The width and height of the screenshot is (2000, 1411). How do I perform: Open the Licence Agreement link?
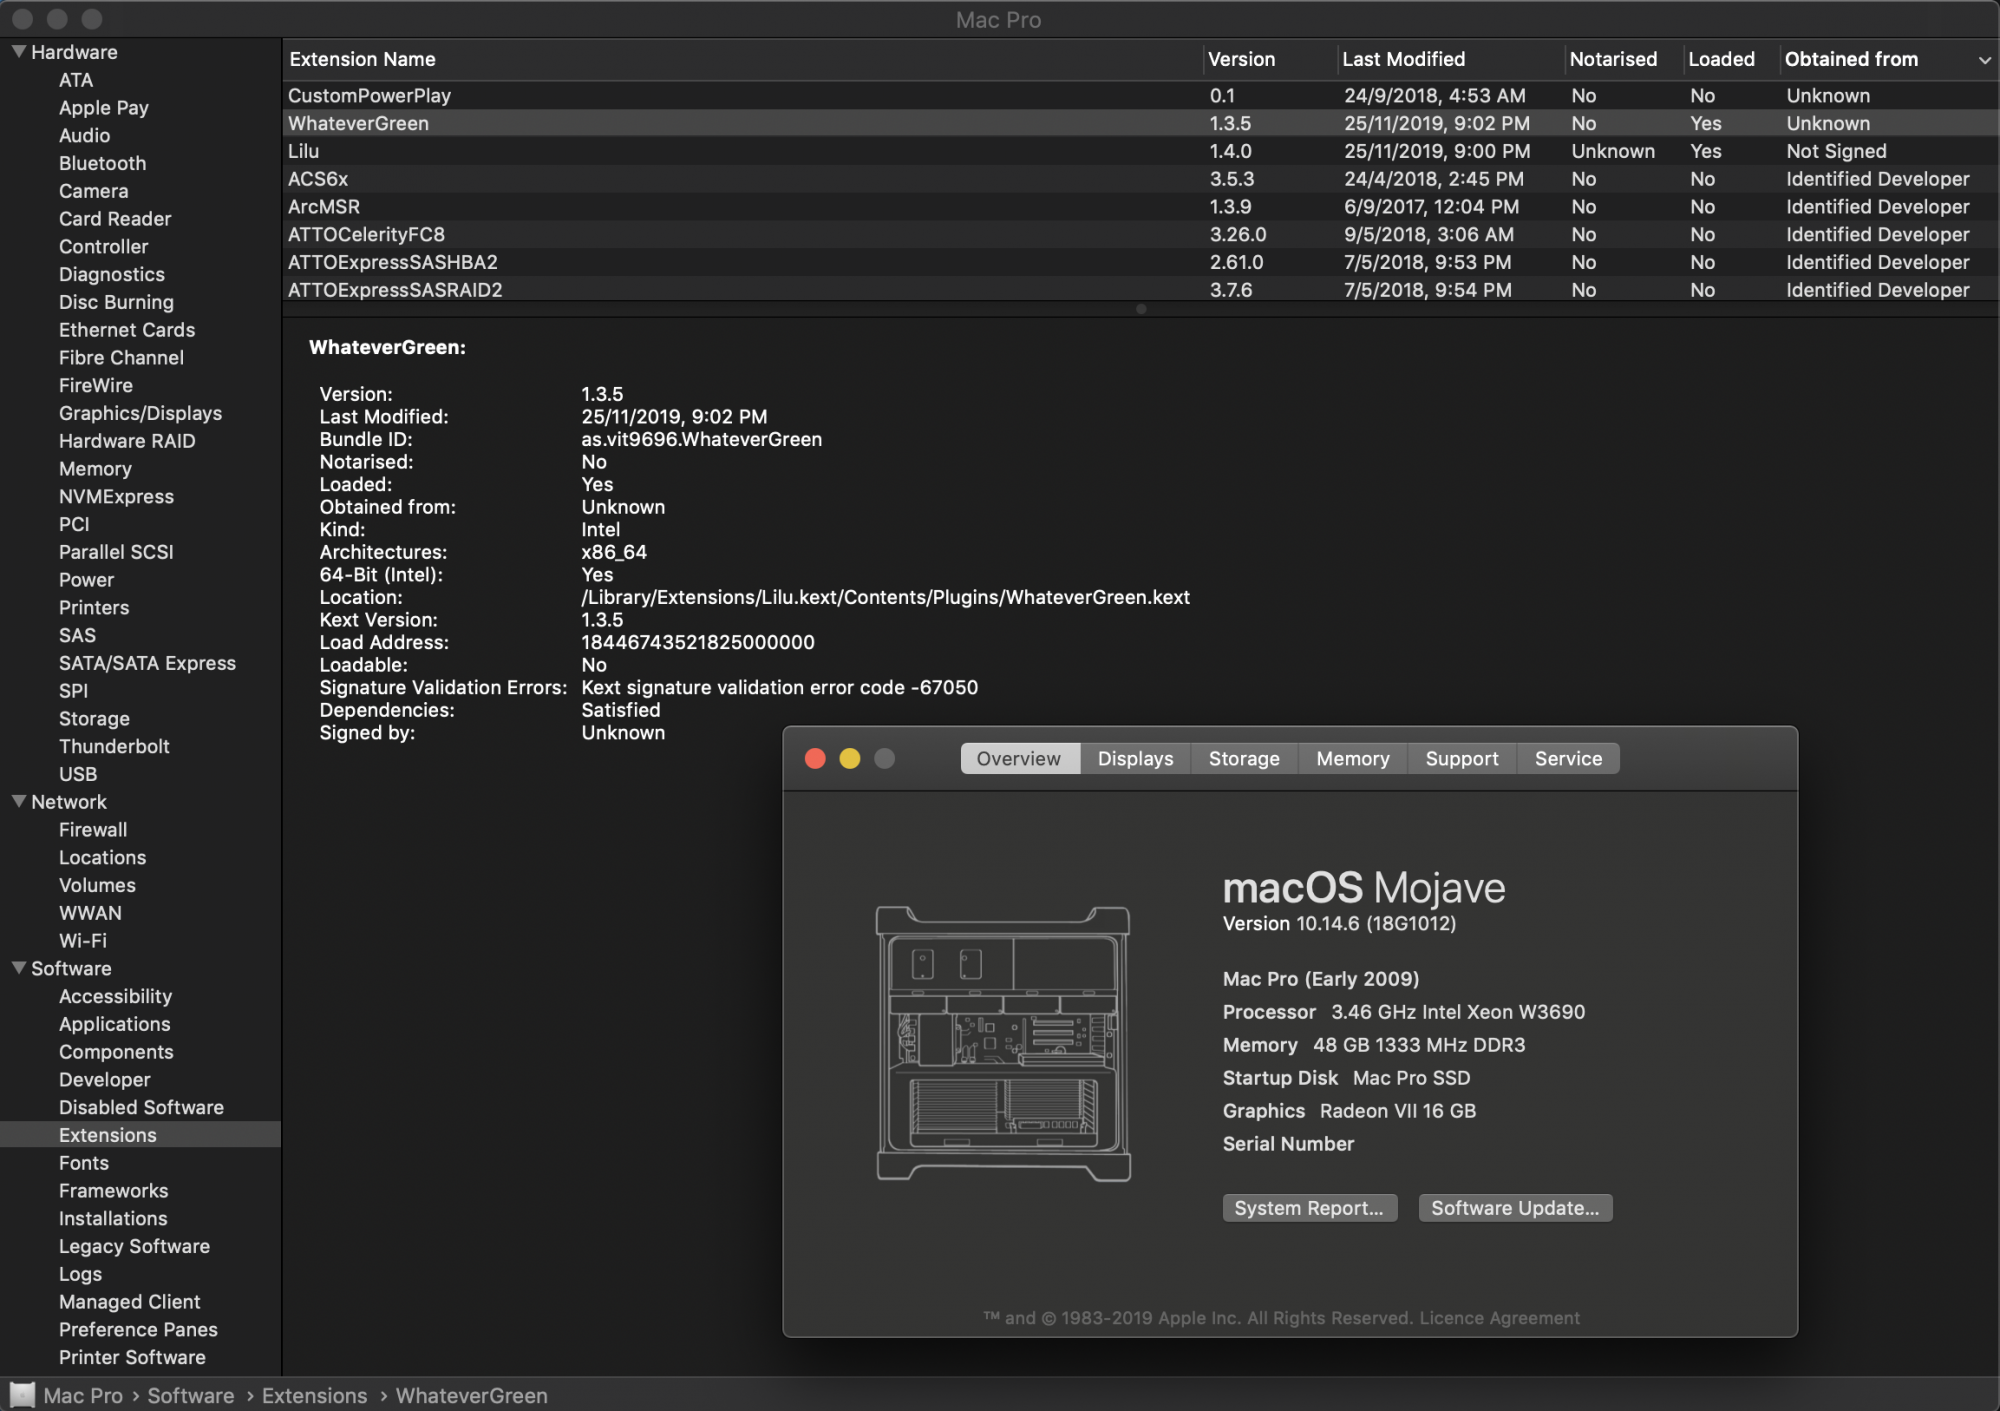1499,1318
